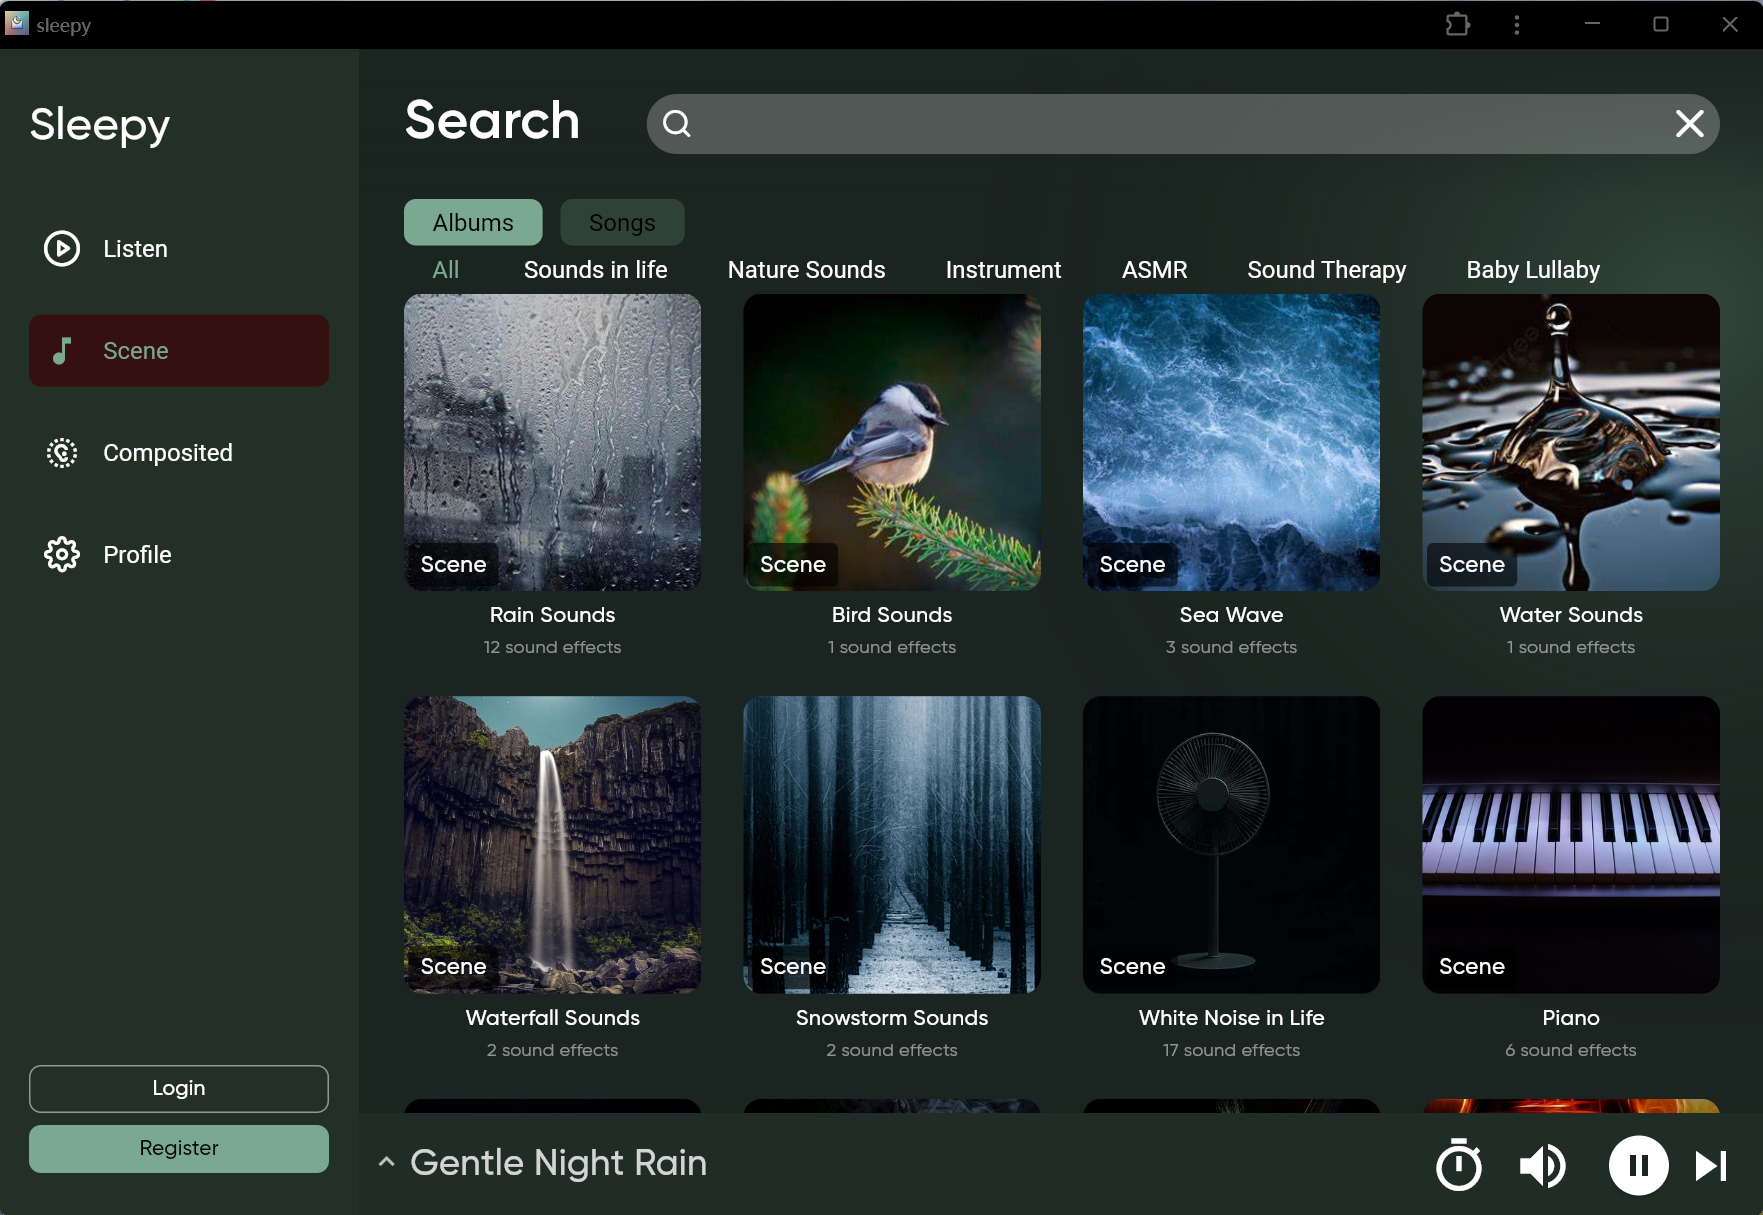Mute audio using the volume icon
The image size is (1763, 1215).
(1542, 1165)
